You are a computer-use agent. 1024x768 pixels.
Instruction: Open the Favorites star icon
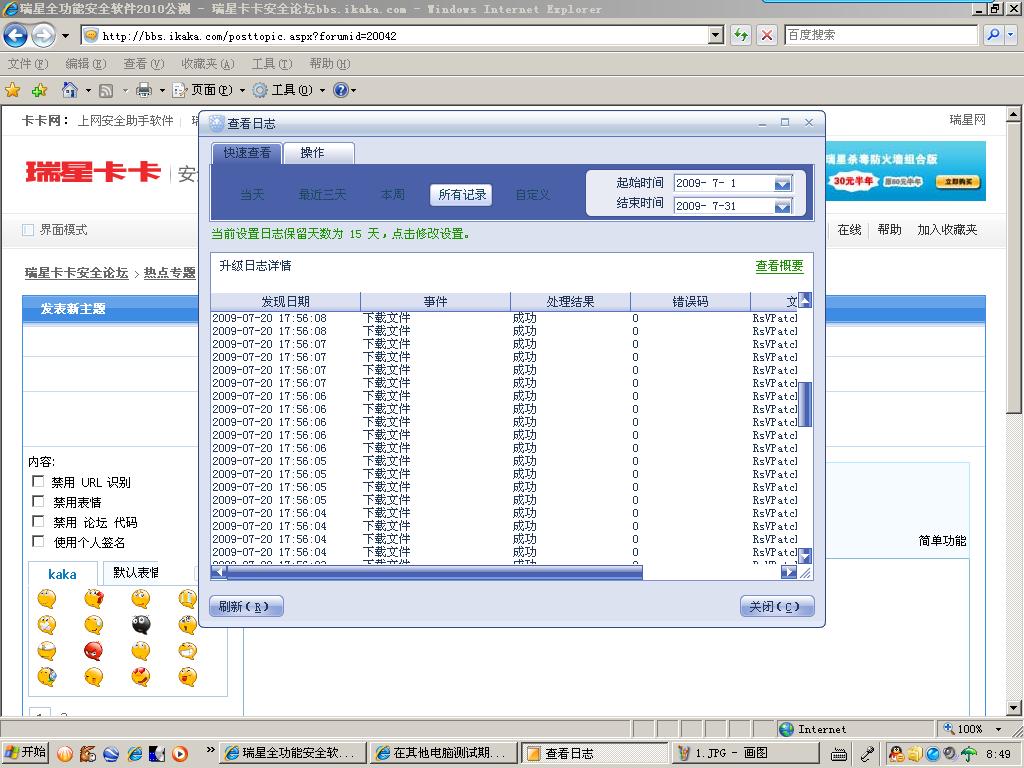tap(12, 90)
